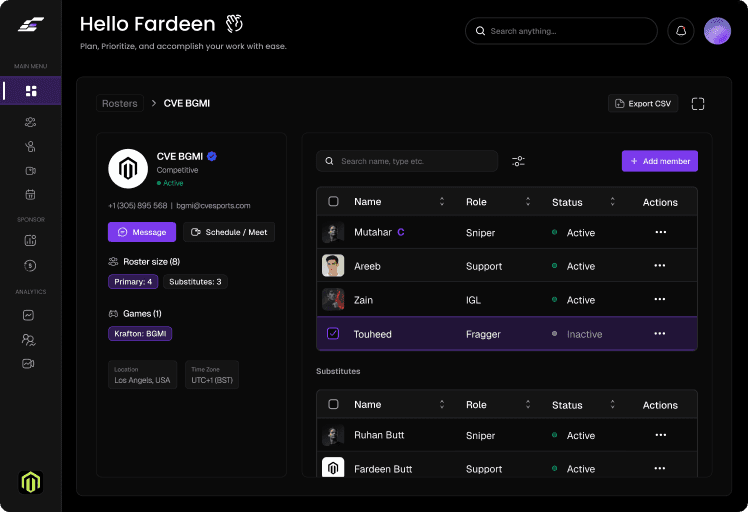The width and height of the screenshot is (748, 512).
Task: Click the verified badge next to CVE BGMI
Action: point(212,156)
